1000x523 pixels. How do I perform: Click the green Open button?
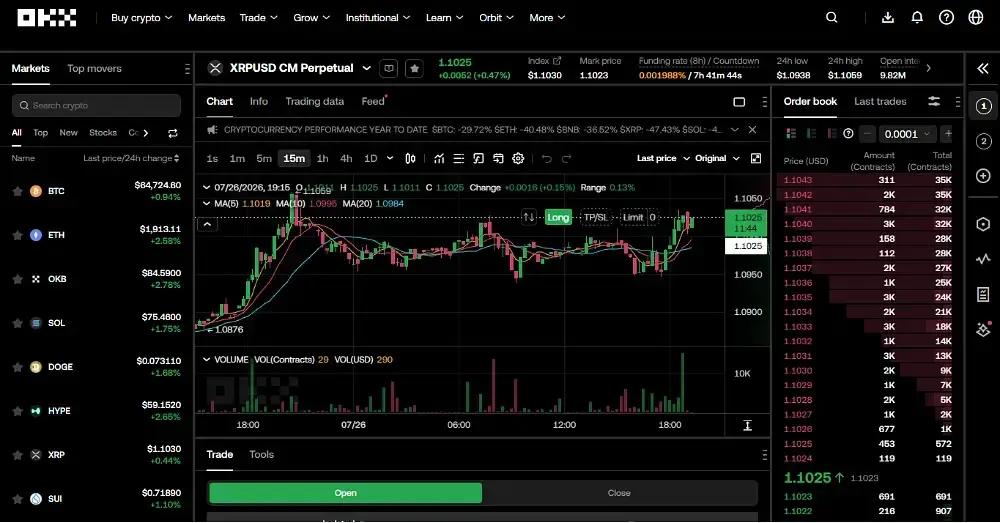(x=346, y=493)
